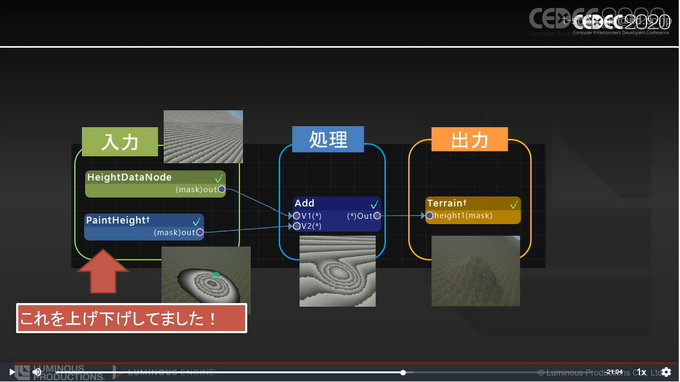
Task: Open video settings gear icon
Action: tap(667, 372)
